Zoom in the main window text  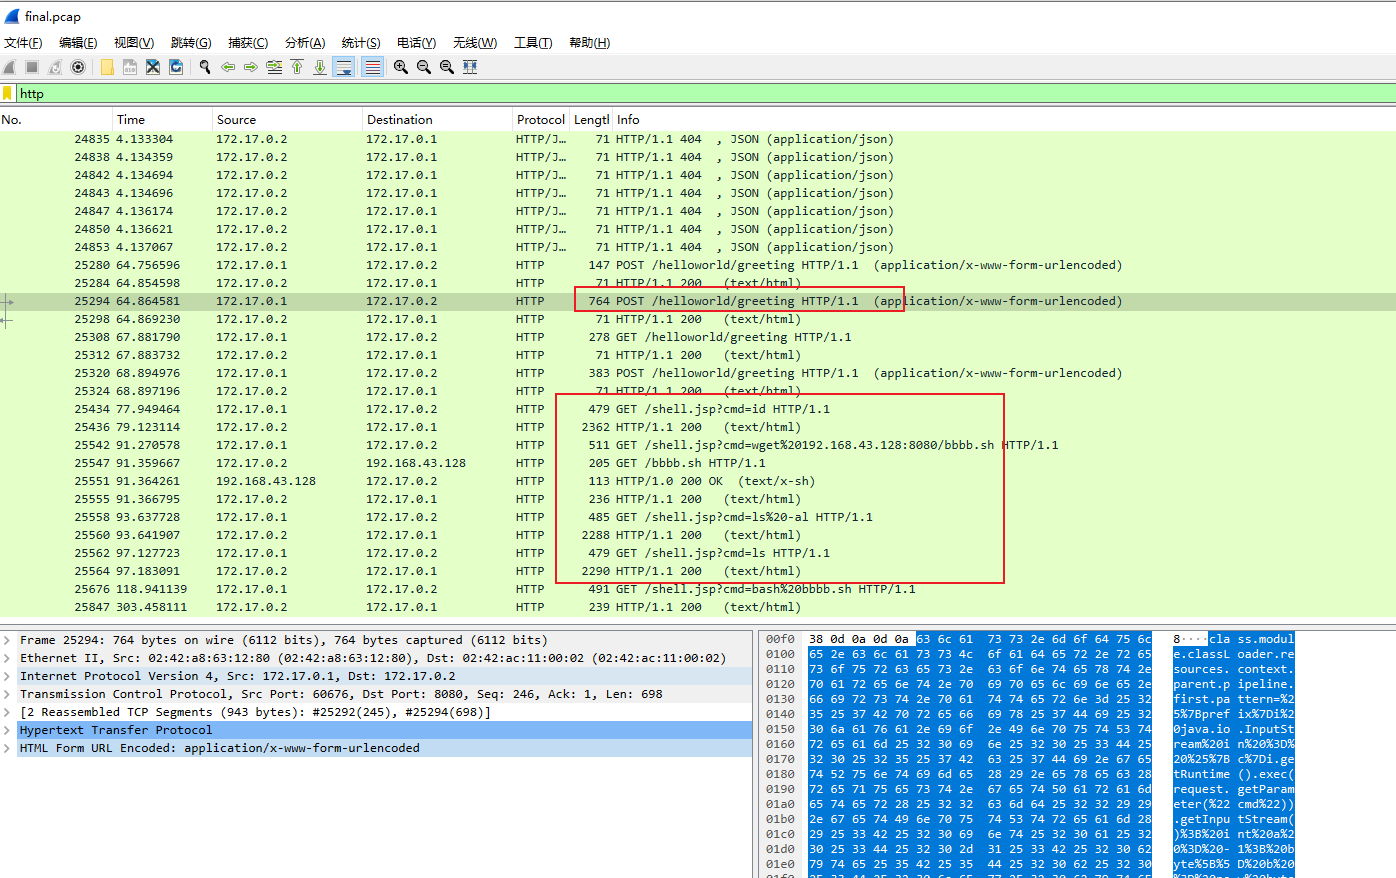[x=401, y=67]
